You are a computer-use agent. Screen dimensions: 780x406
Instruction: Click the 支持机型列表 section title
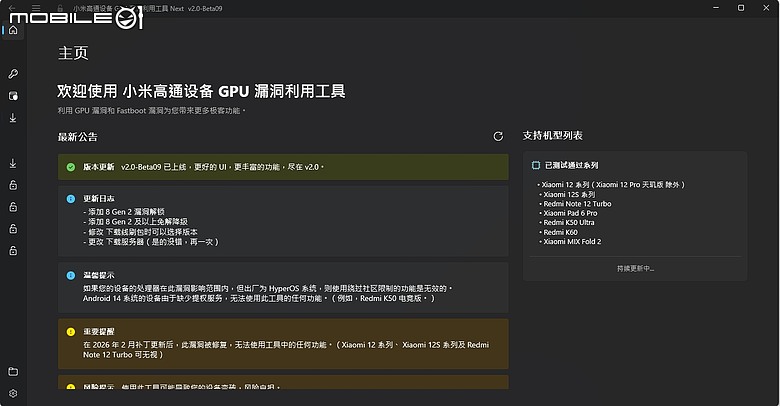point(552,135)
